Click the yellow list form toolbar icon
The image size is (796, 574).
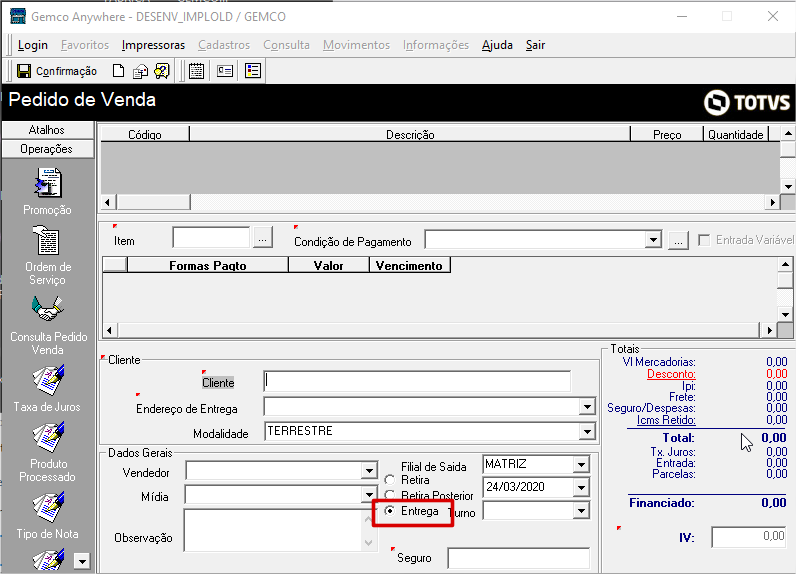(x=253, y=71)
